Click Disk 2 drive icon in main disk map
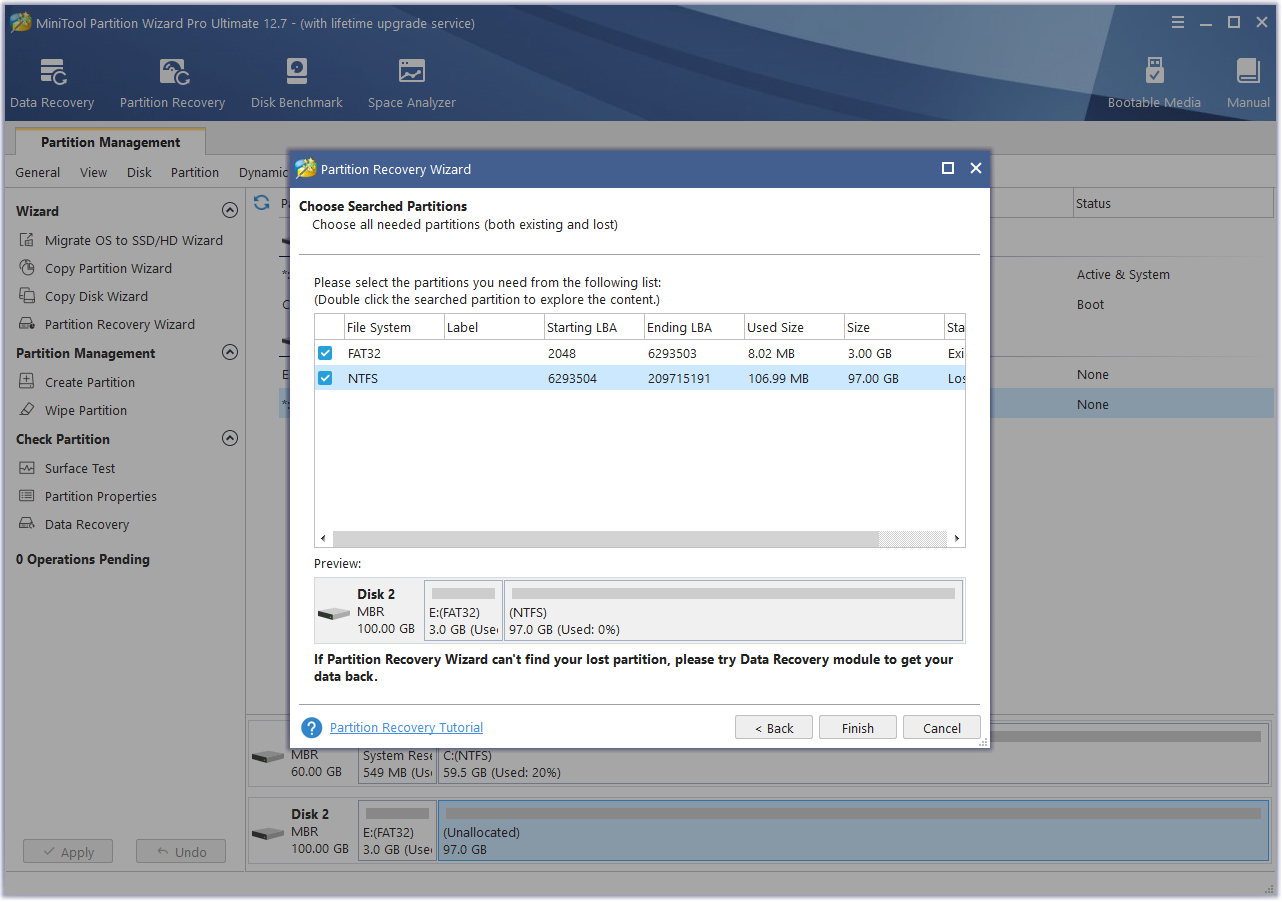The image size is (1282, 902). [268, 833]
